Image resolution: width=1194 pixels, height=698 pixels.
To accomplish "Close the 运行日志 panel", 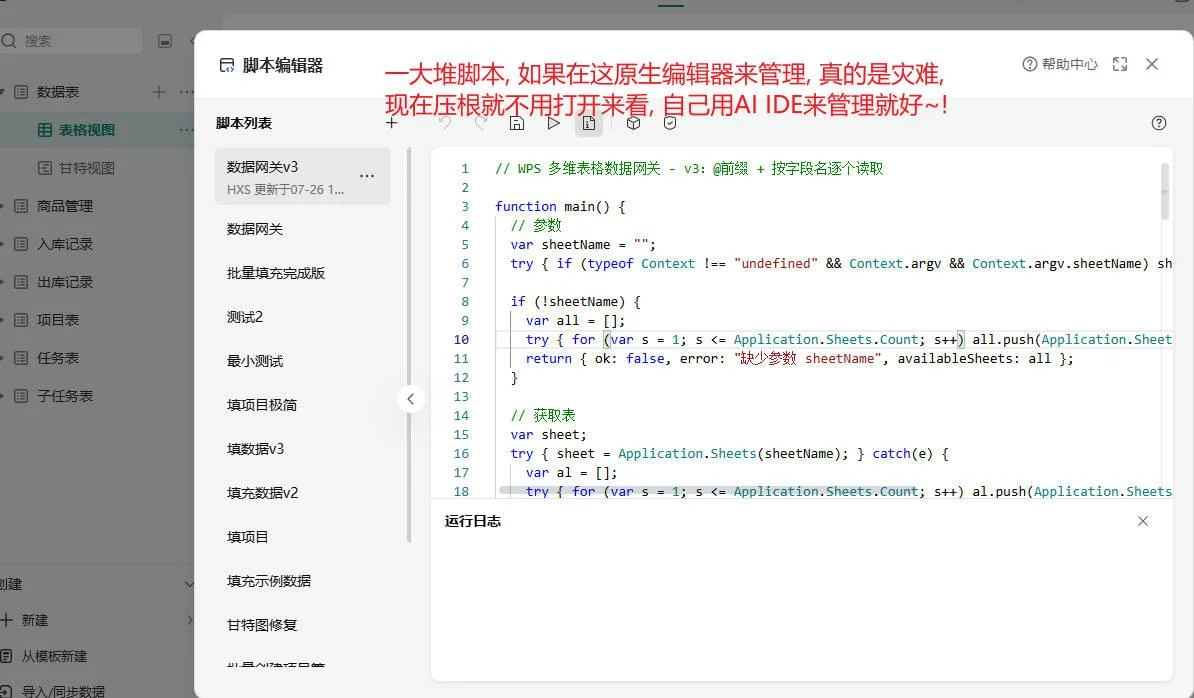I will click(1143, 521).
